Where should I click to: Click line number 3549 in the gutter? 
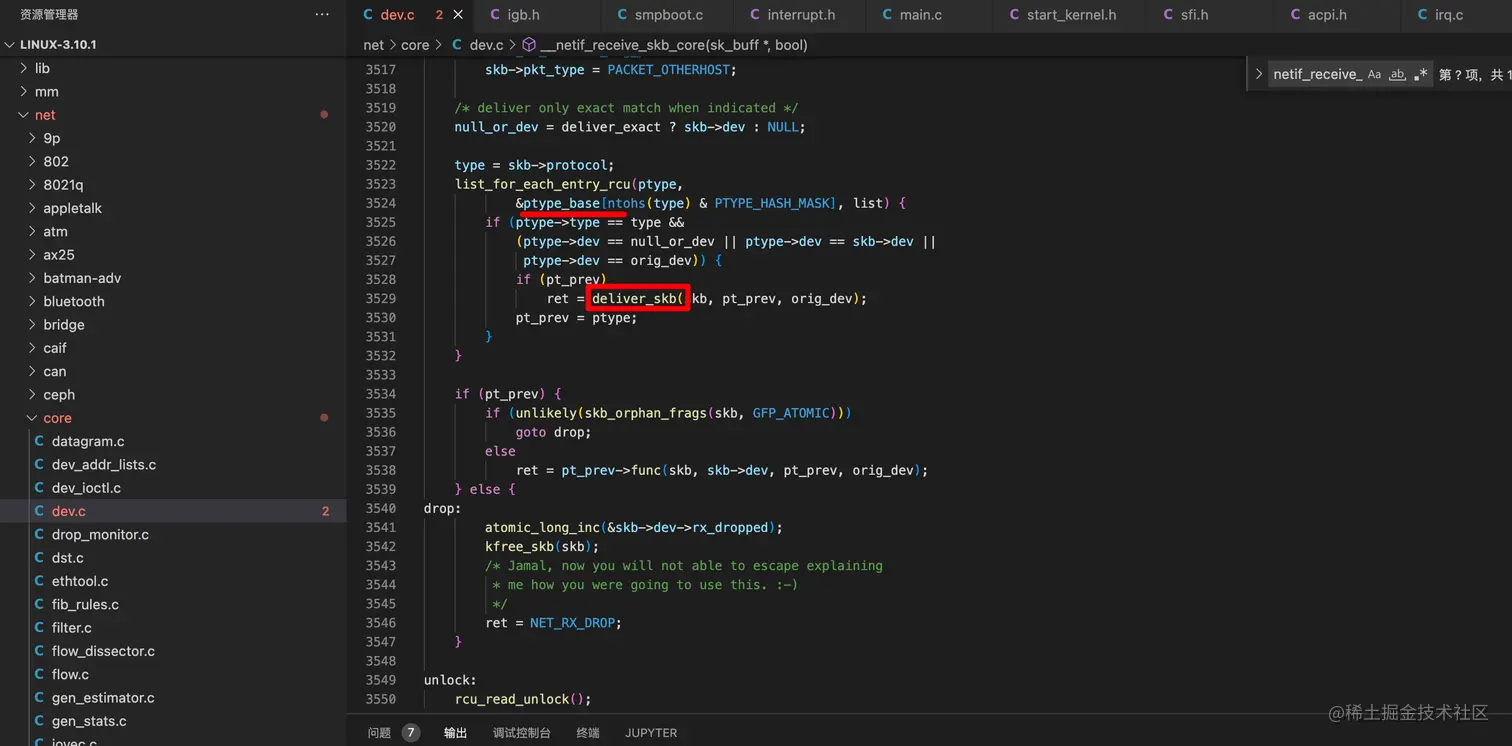point(380,680)
